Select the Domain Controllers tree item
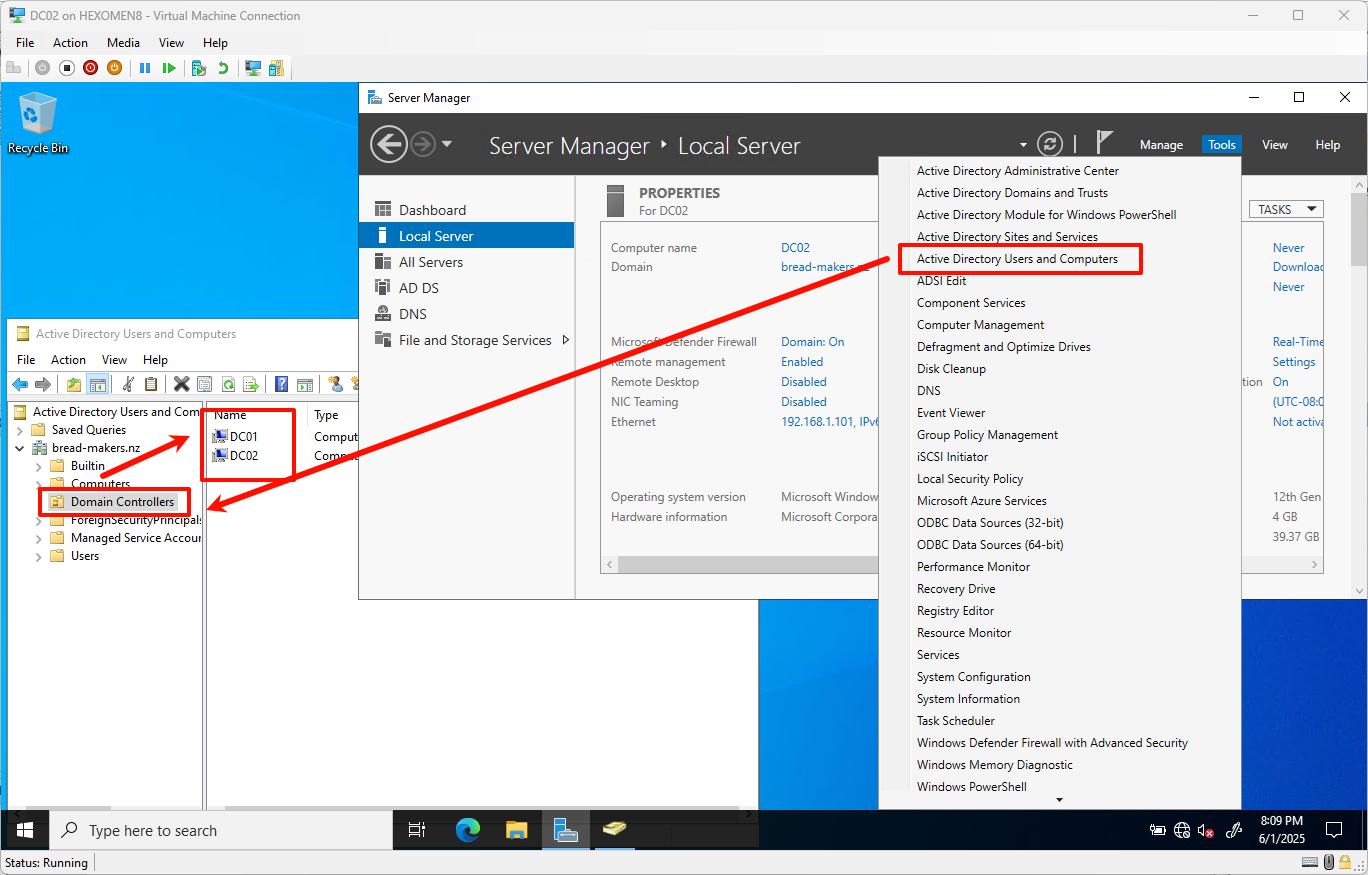Viewport: 1368px width, 875px height. [x=122, y=502]
